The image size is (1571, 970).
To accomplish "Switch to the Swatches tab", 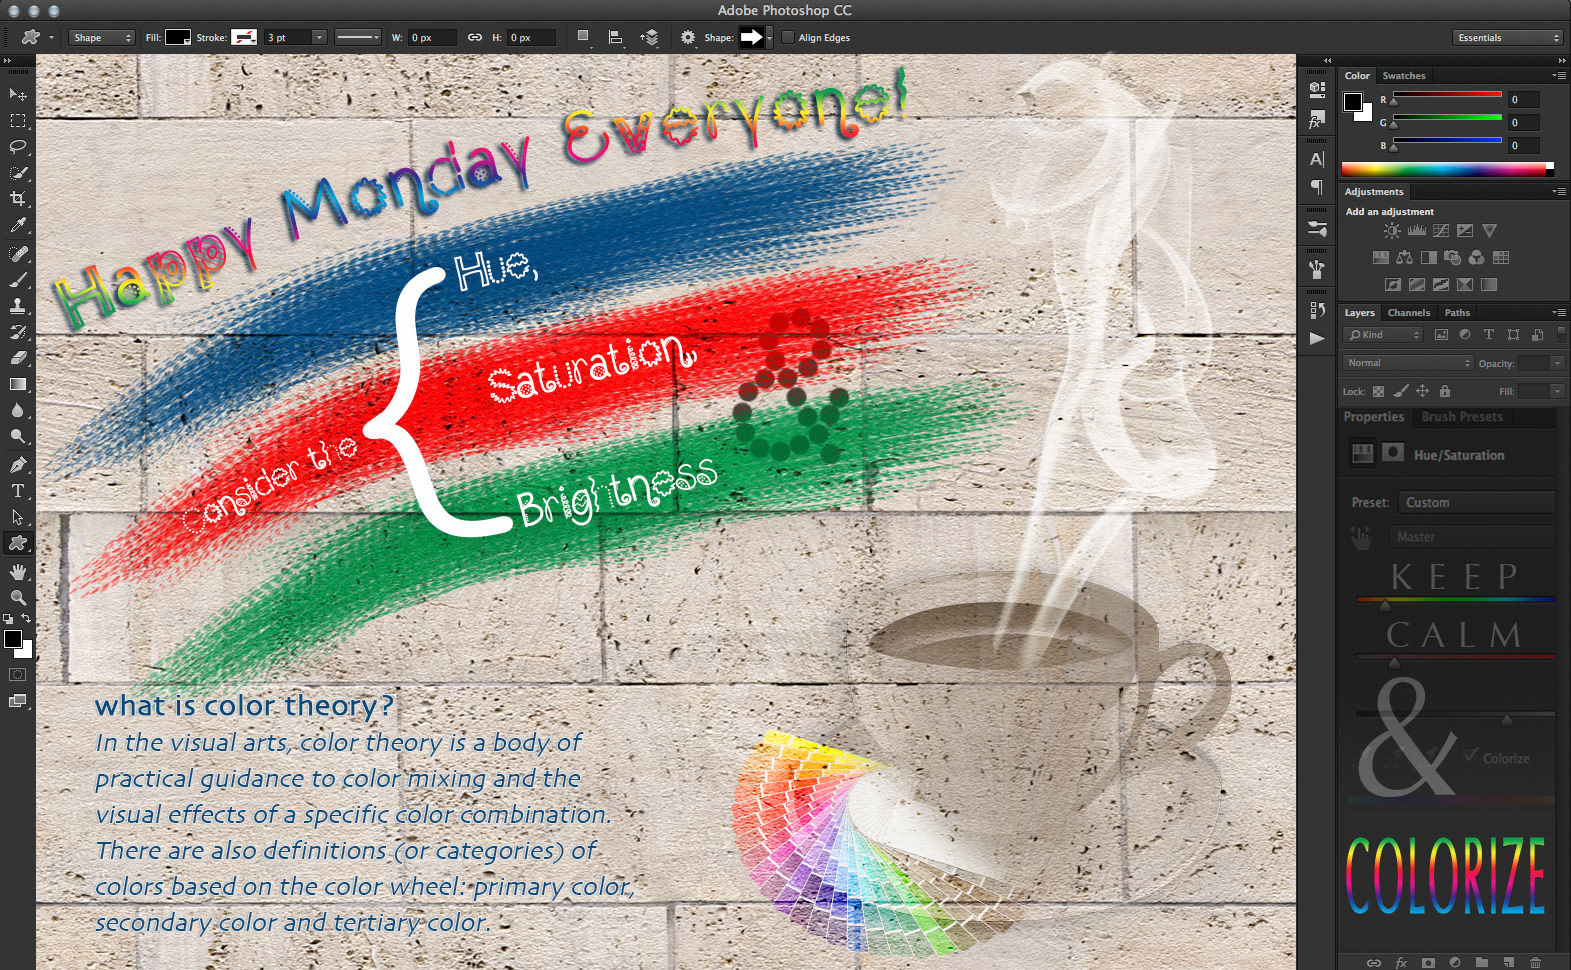I will click(x=1403, y=76).
